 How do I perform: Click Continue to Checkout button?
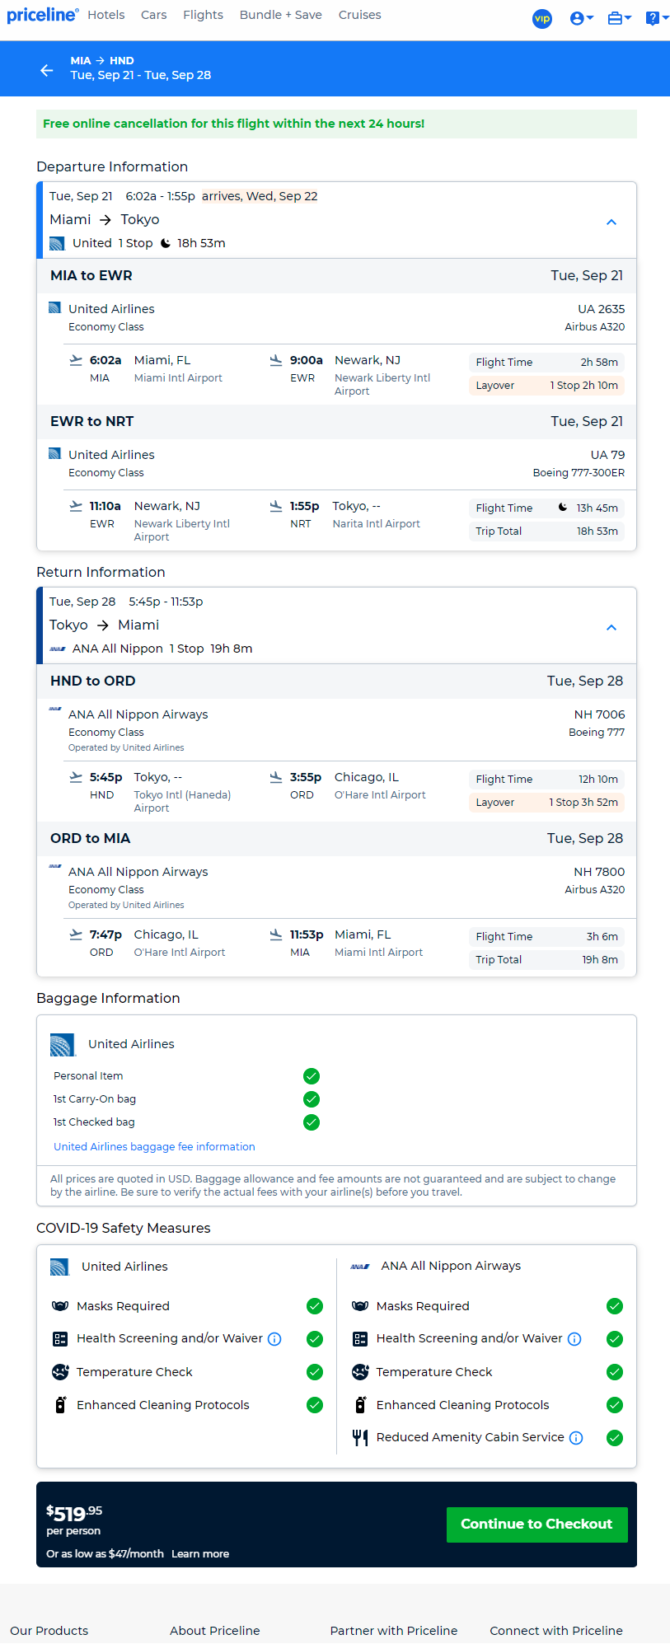[x=537, y=1524]
